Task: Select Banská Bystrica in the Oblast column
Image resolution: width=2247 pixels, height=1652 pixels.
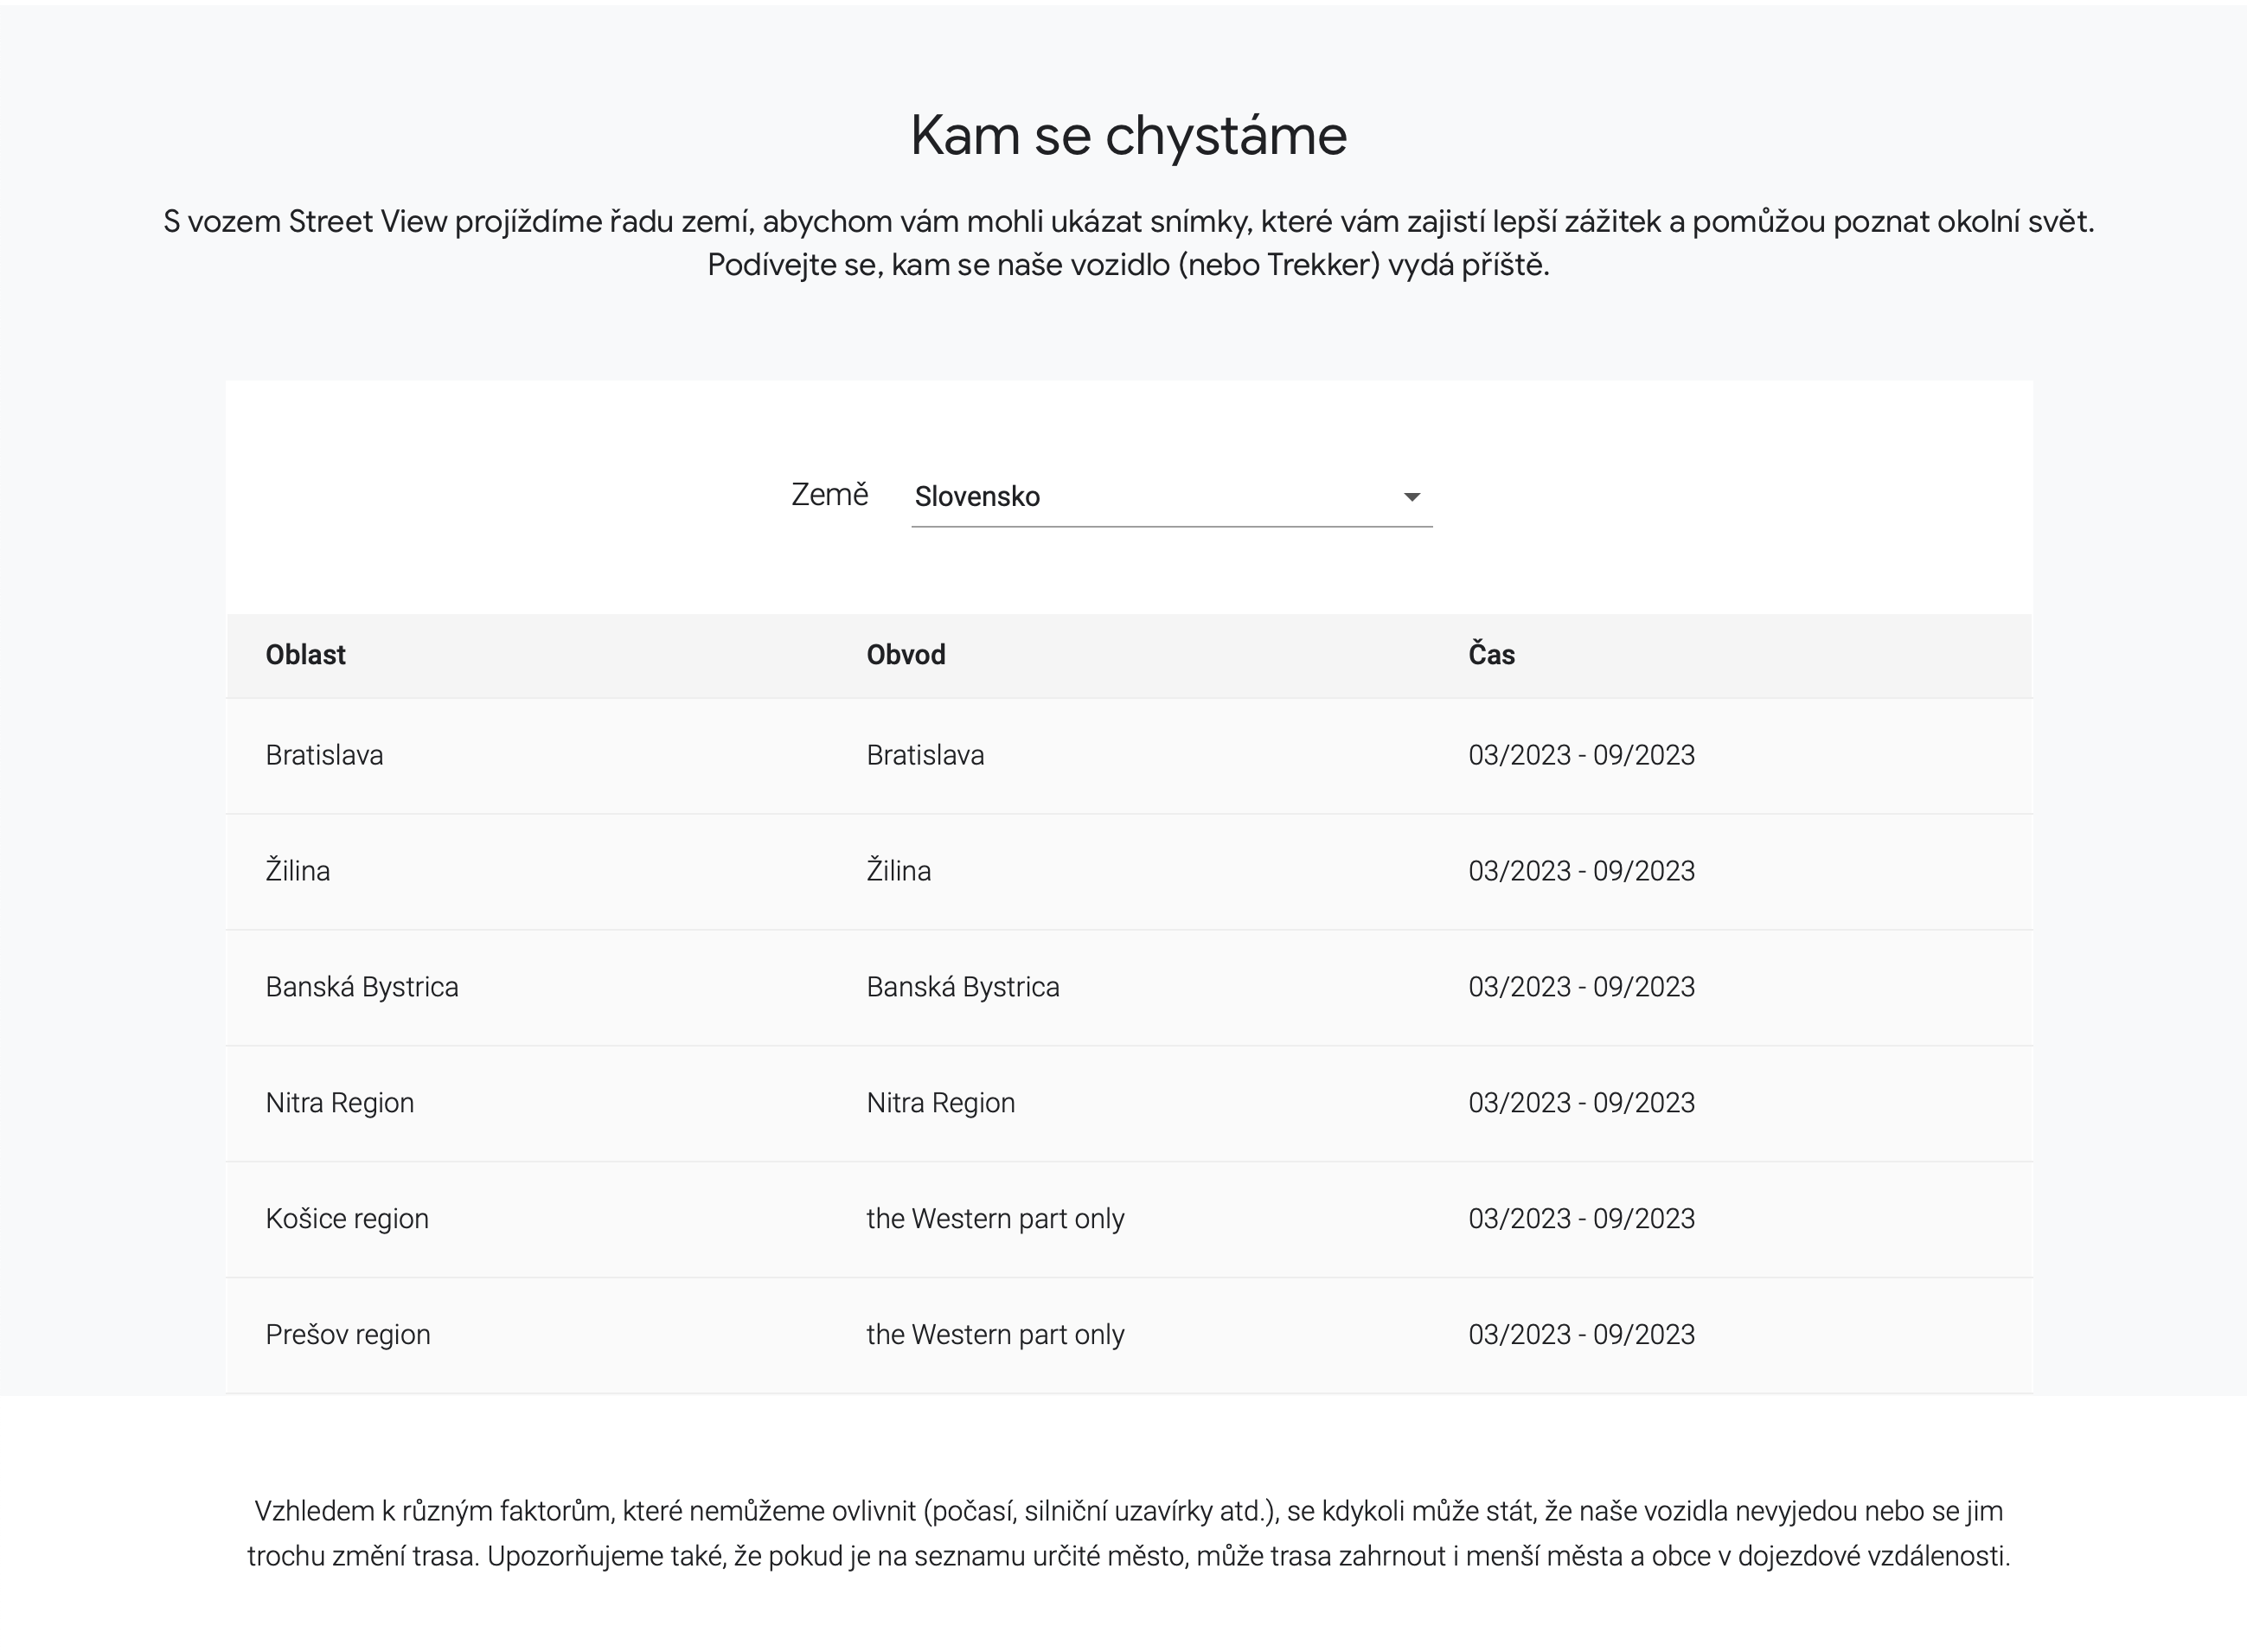Action: click(x=361, y=987)
